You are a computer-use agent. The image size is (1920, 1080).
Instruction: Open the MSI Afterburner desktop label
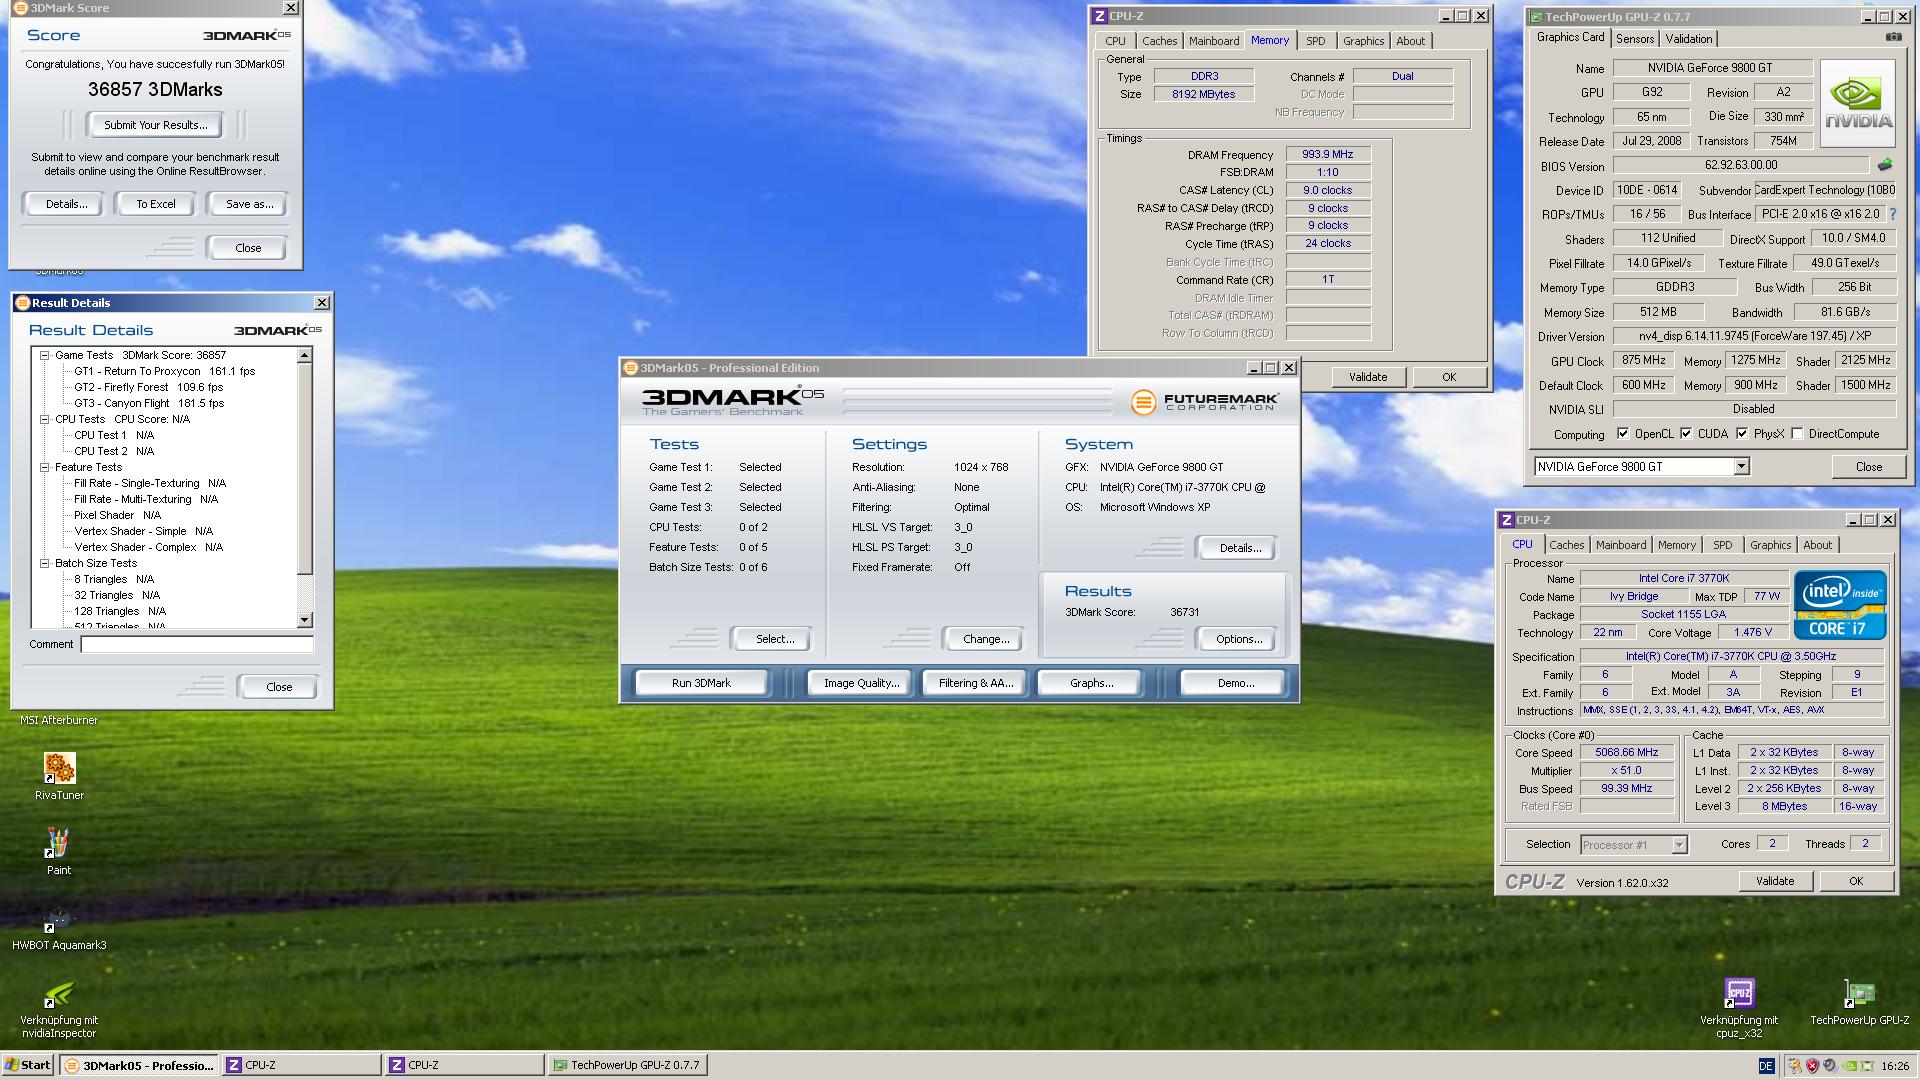pyautogui.click(x=59, y=720)
